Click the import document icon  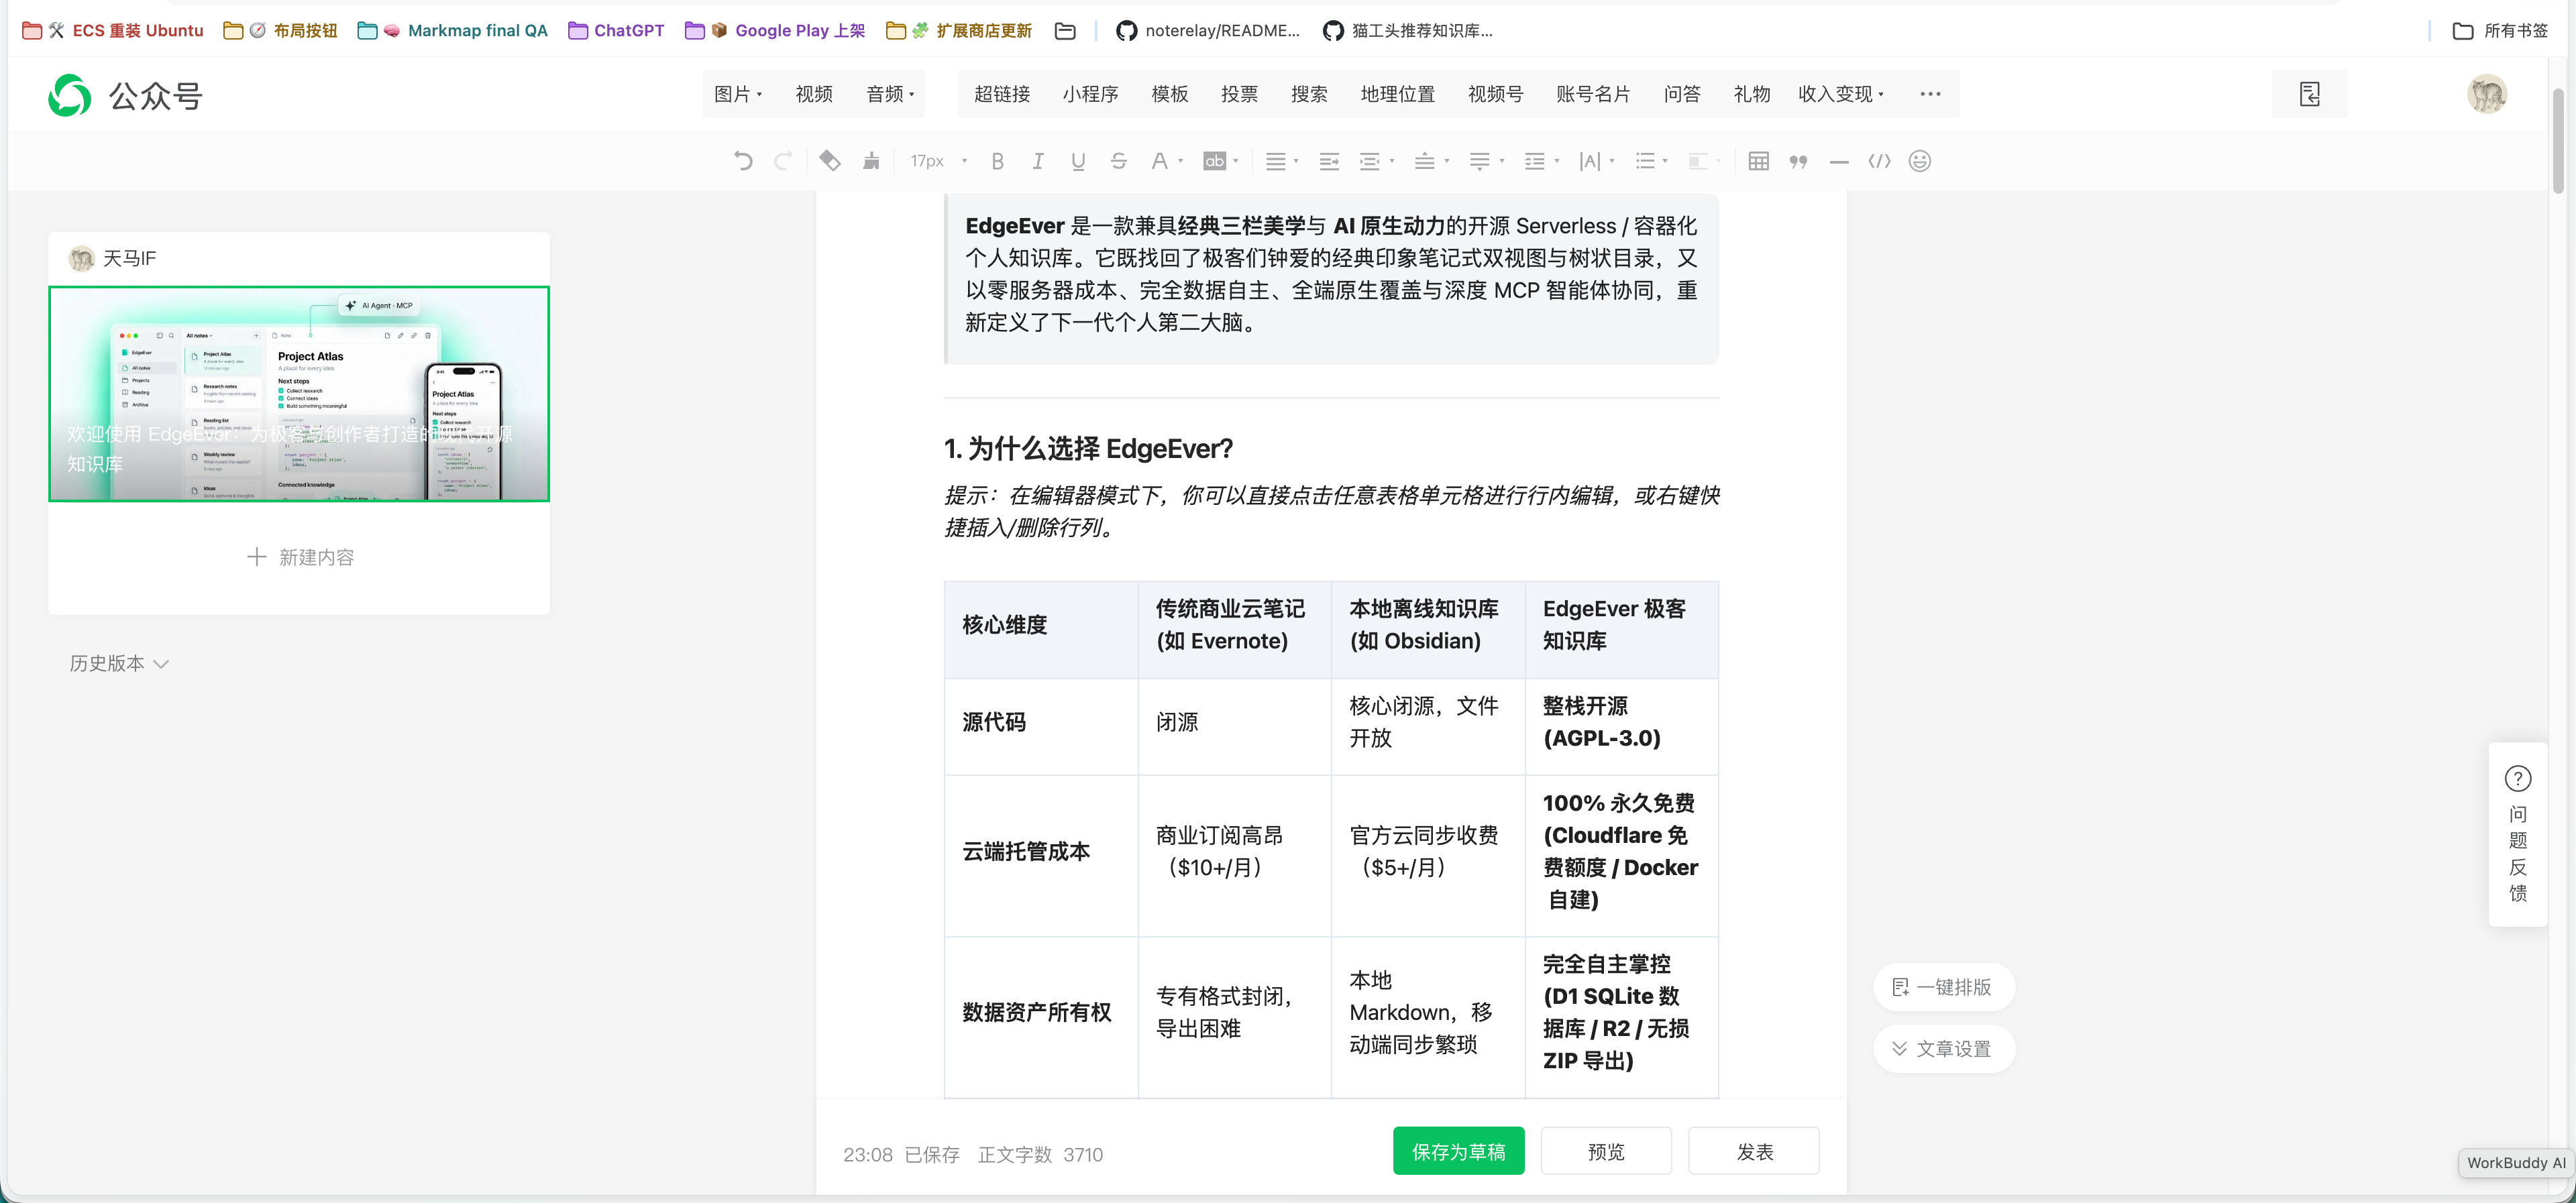click(2309, 94)
